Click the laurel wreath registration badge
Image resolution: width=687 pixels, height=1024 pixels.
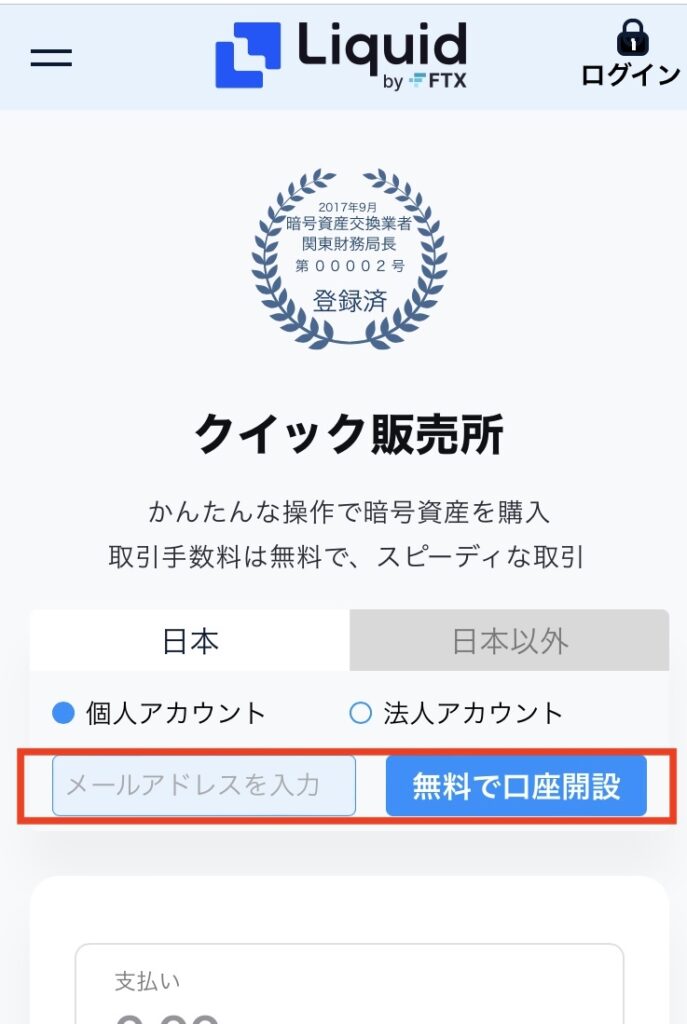coord(349,259)
